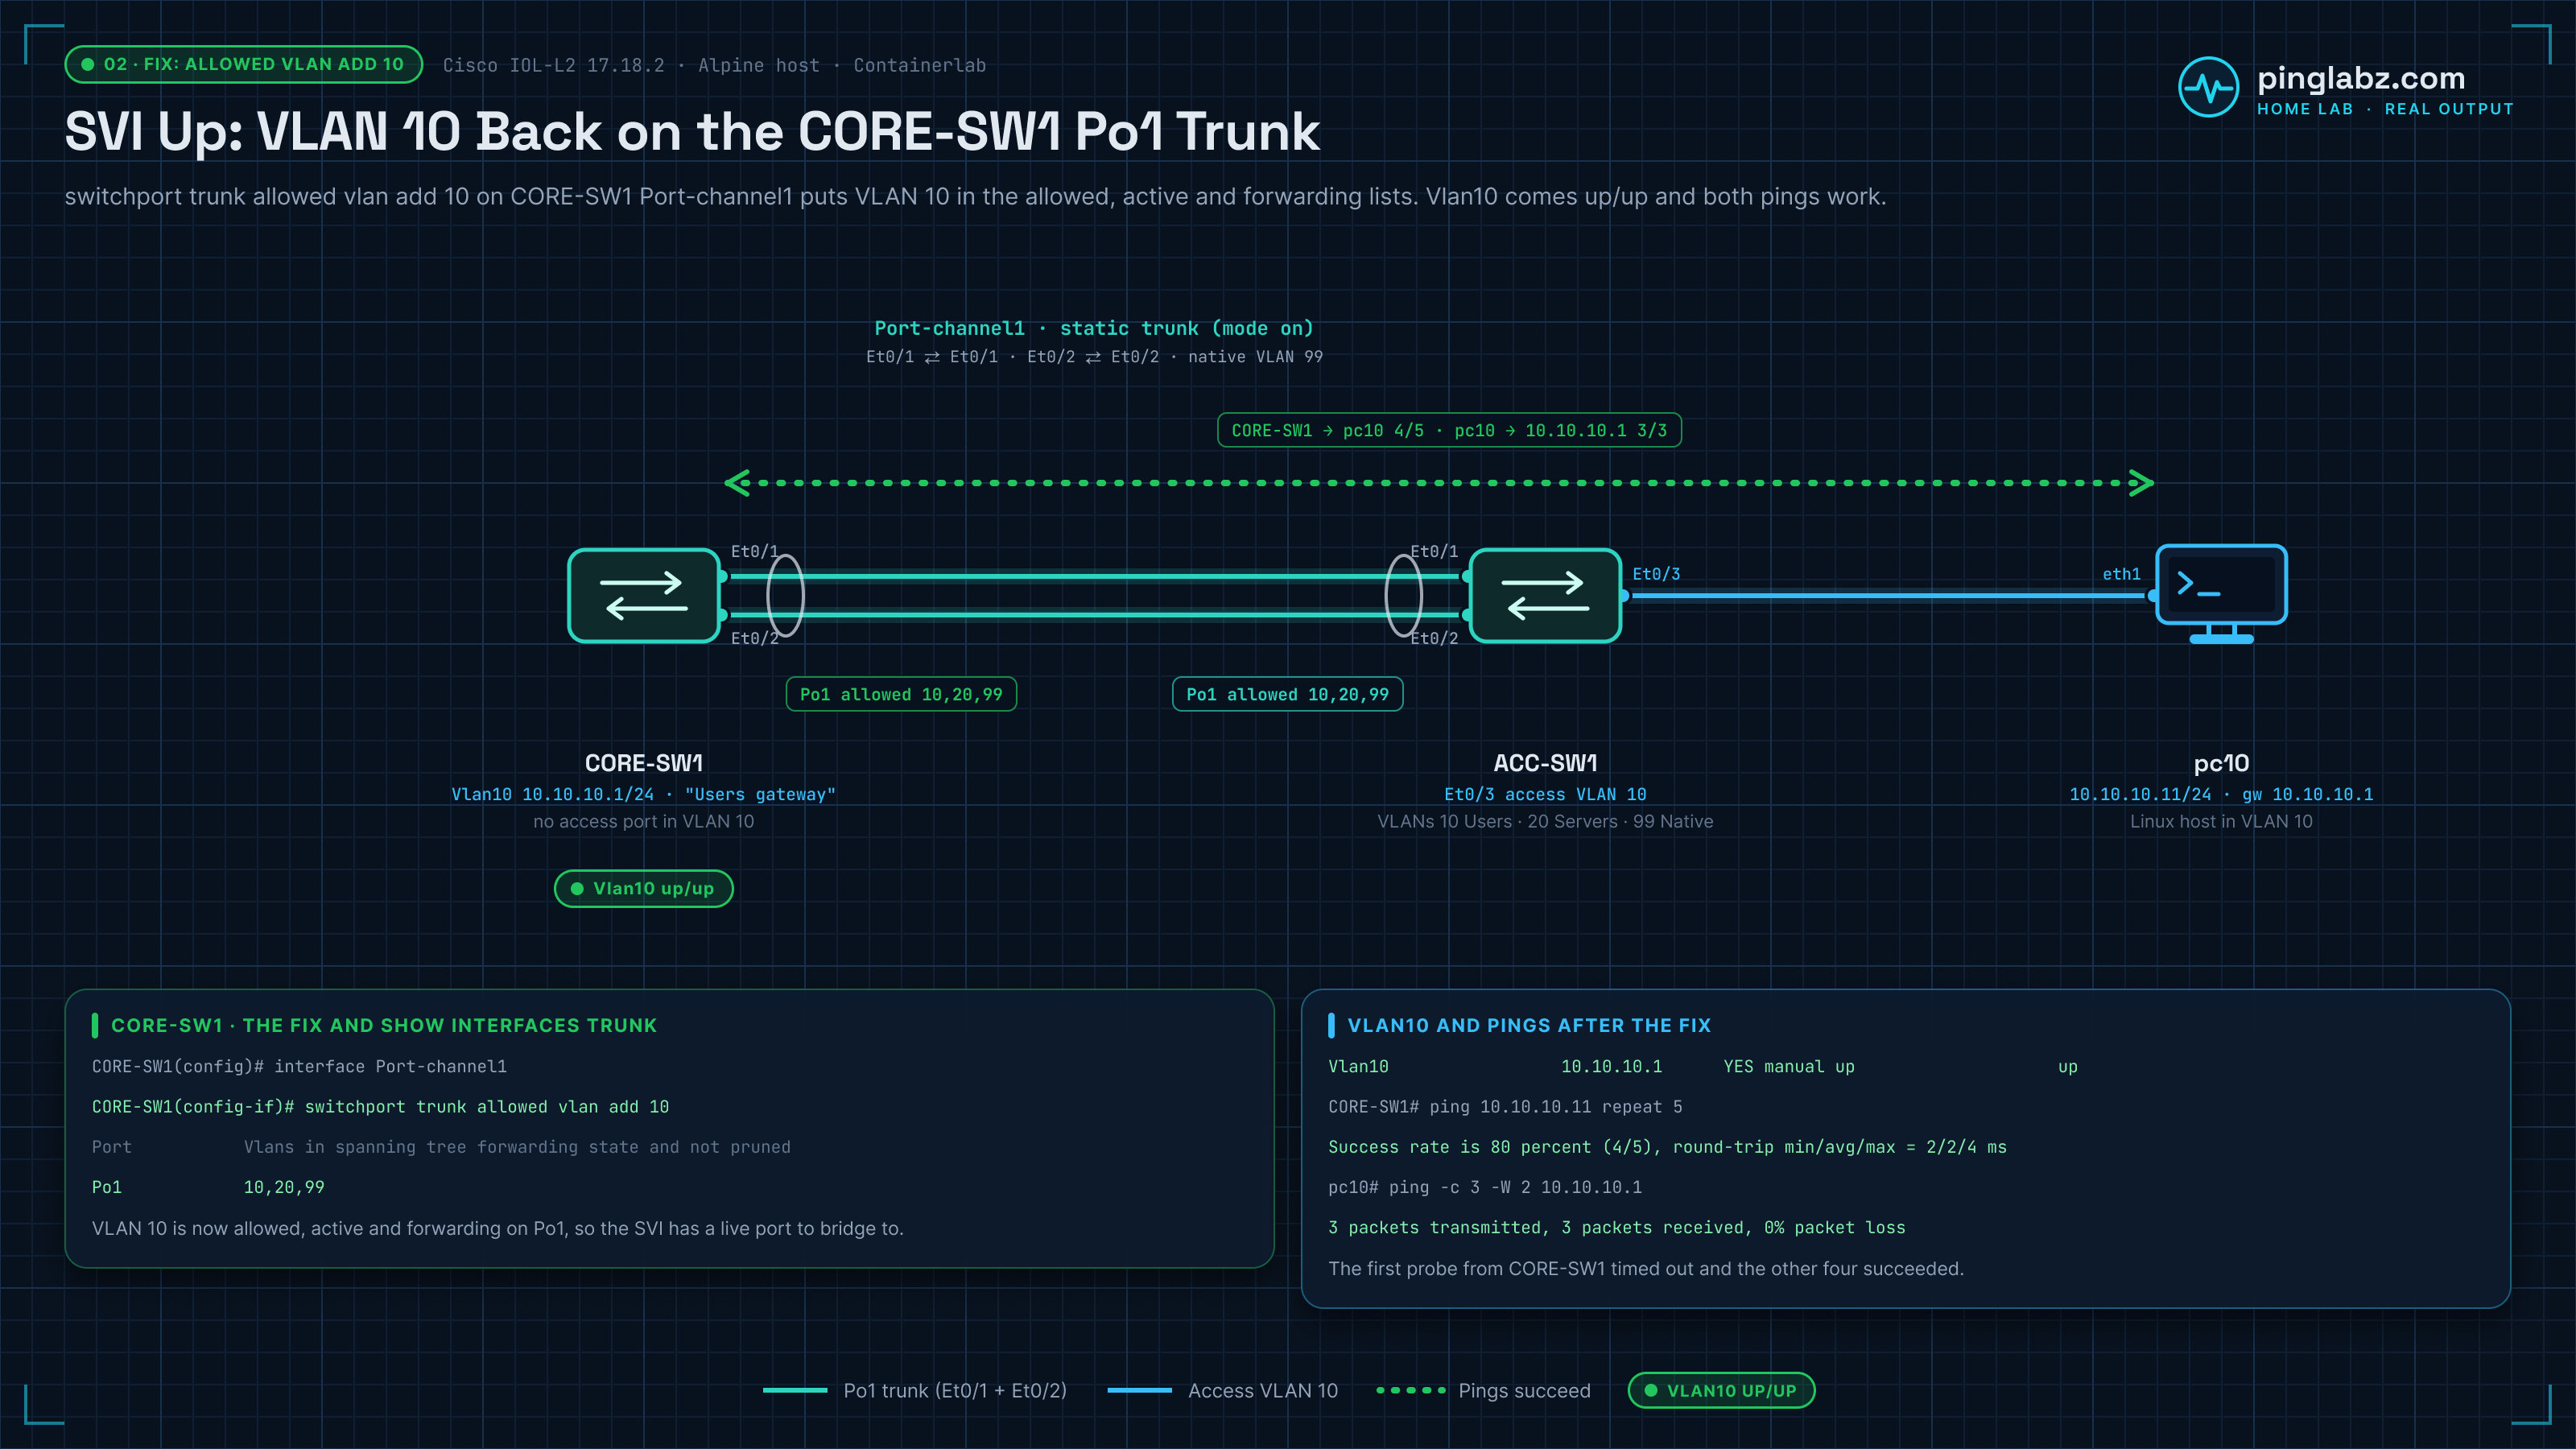The width and height of the screenshot is (2576, 1449).
Task: Click 'VLANs 10 Users · 20 Servers · 99 Native'
Action: pos(1545,821)
